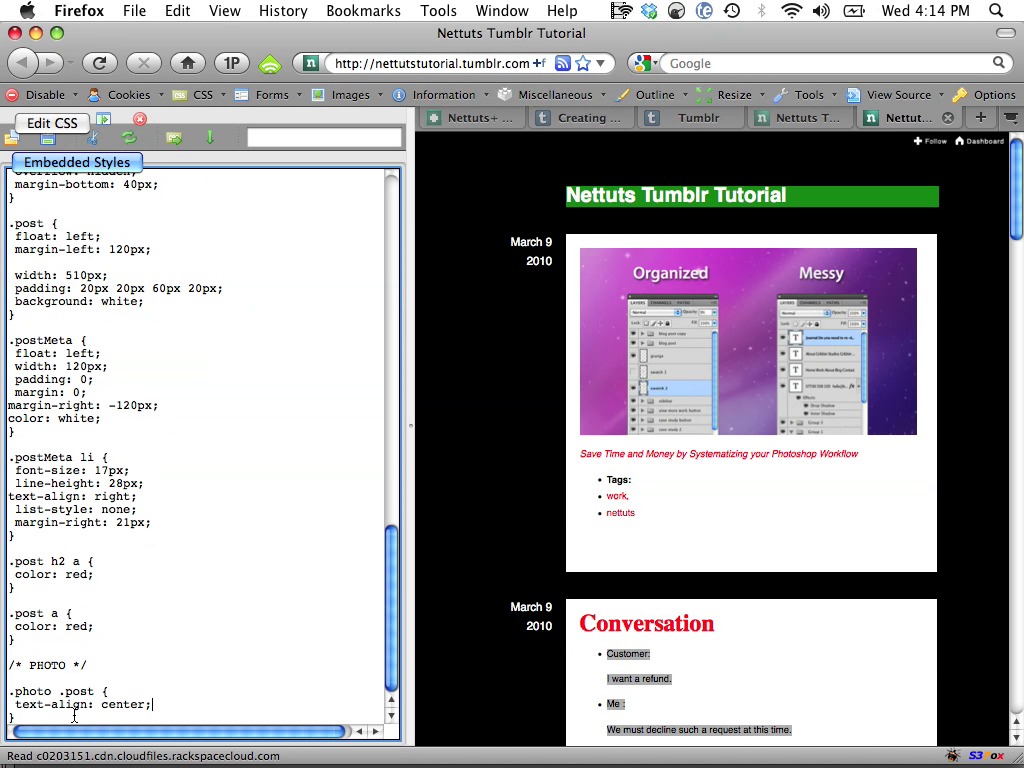This screenshot has height=768, width=1024.
Task: Open Save Time and Money caption link
Action: (719, 454)
